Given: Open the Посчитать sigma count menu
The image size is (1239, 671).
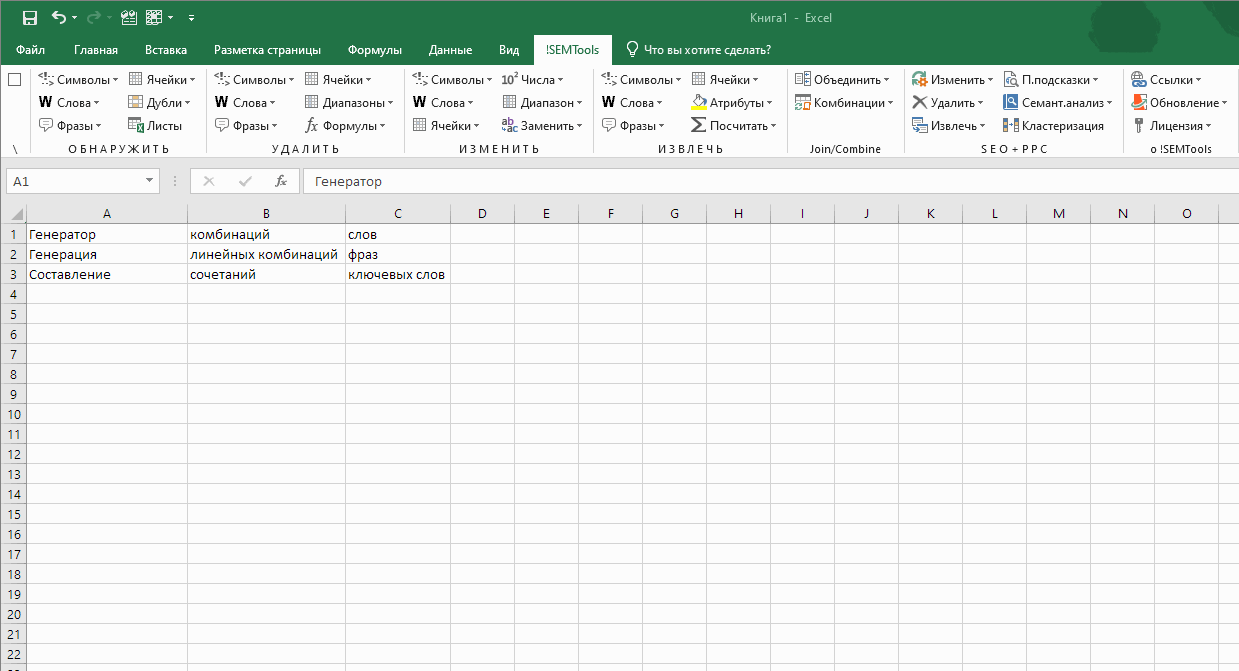Looking at the screenshot, I should (734, 125).
